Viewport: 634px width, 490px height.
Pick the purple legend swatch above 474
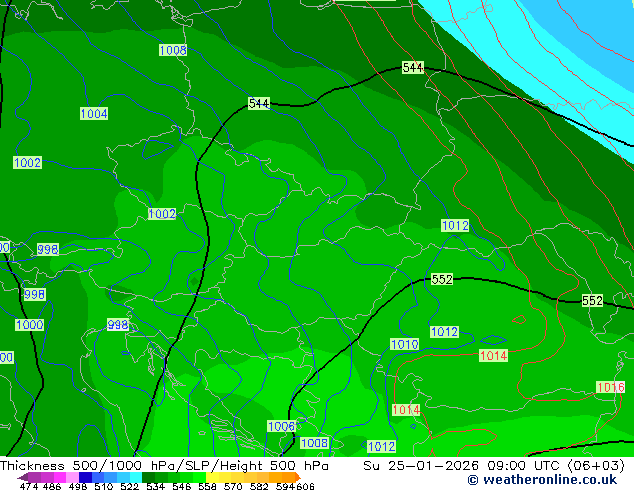(34, 477)
